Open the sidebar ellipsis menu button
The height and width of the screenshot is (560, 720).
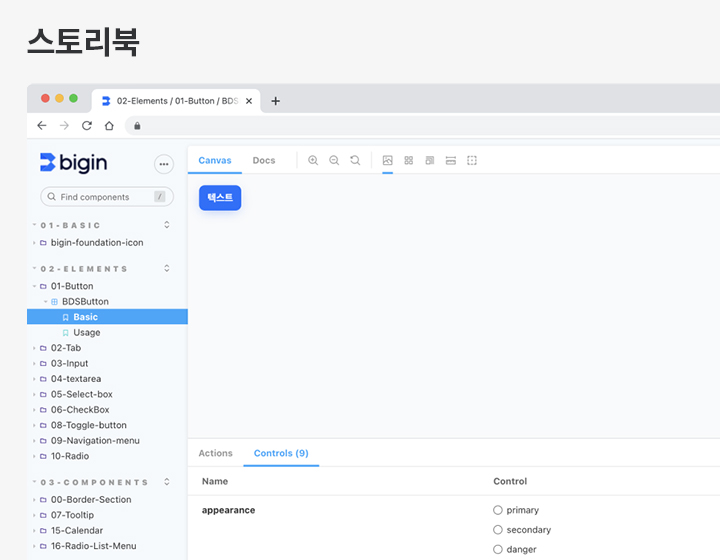[x=164, y=164]
